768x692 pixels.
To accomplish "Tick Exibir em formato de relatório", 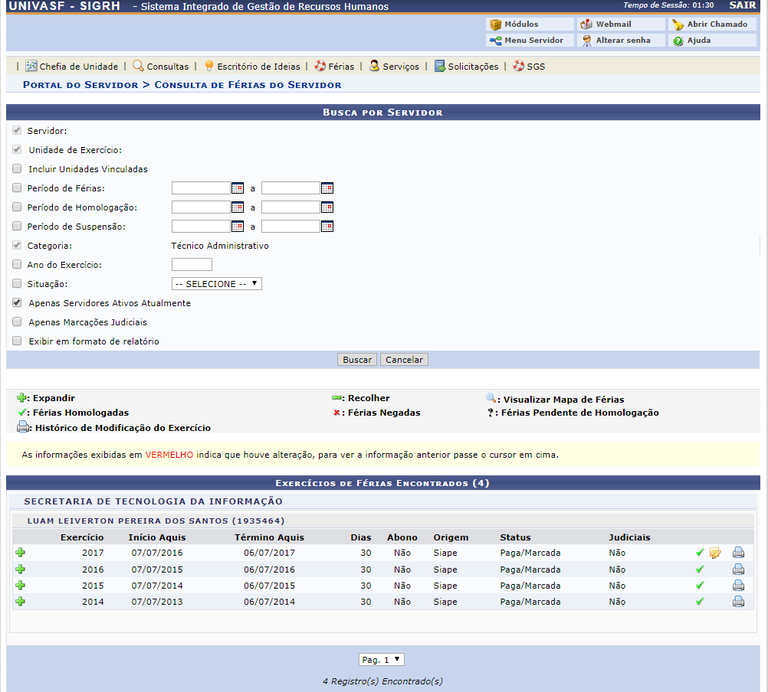I will 17,341.
